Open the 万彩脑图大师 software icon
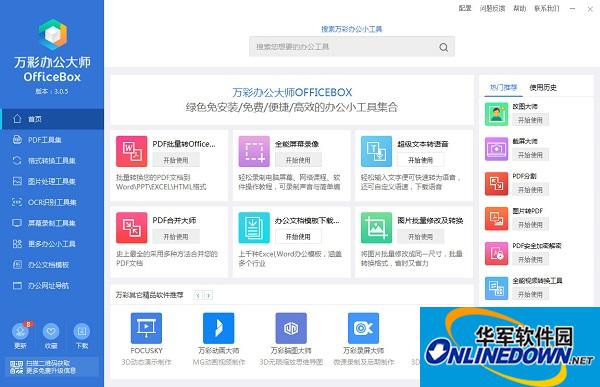The image size is (600, 387). click(291, 328)
